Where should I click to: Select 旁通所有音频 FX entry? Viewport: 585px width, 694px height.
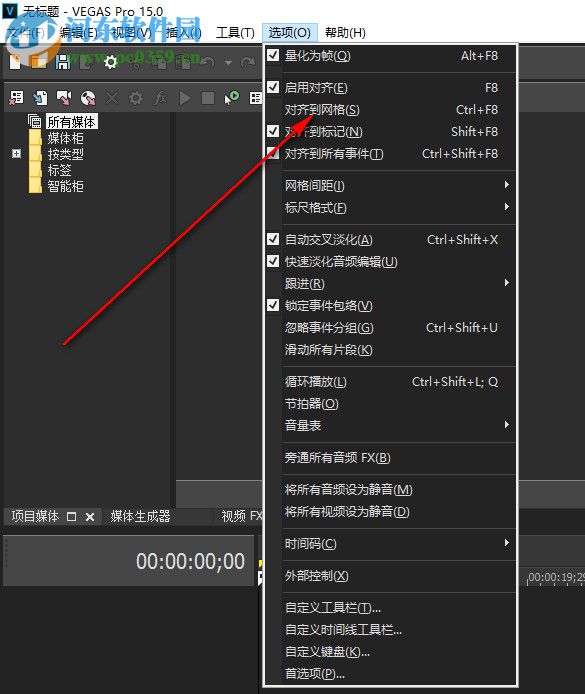pos(391,458)
